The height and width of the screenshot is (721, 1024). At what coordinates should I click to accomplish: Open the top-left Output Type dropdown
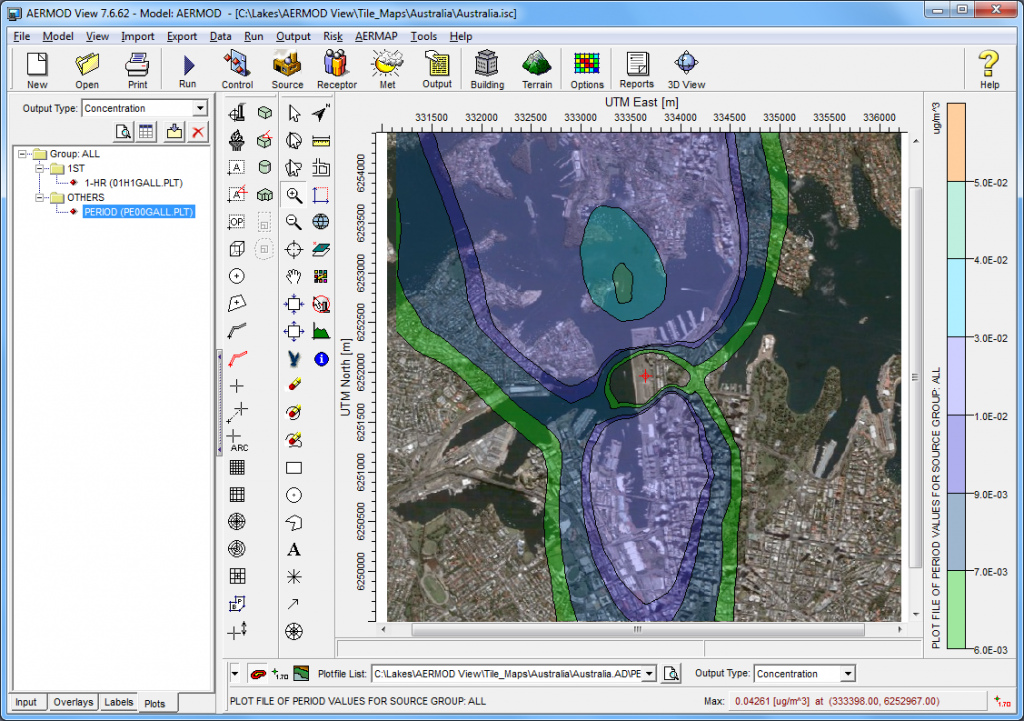click(x=200, y=108)
